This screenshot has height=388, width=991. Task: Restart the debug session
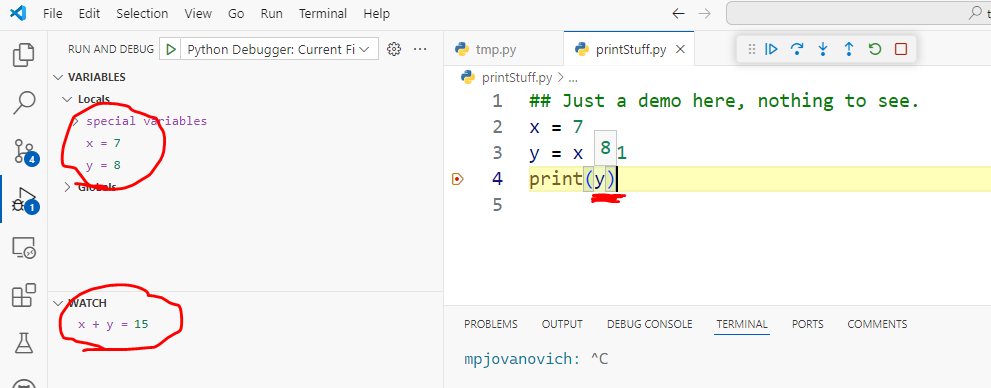[875, 49]
